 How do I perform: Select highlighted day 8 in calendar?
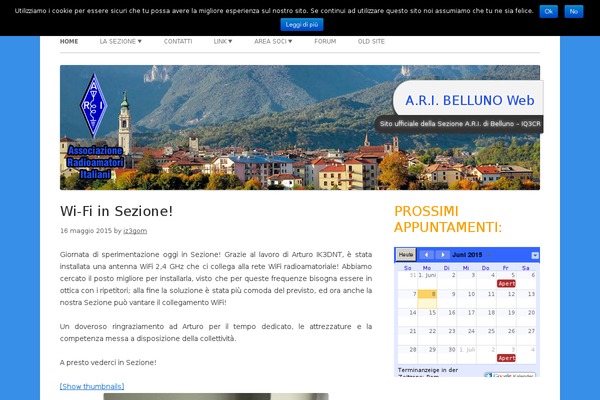pos(427,299)
